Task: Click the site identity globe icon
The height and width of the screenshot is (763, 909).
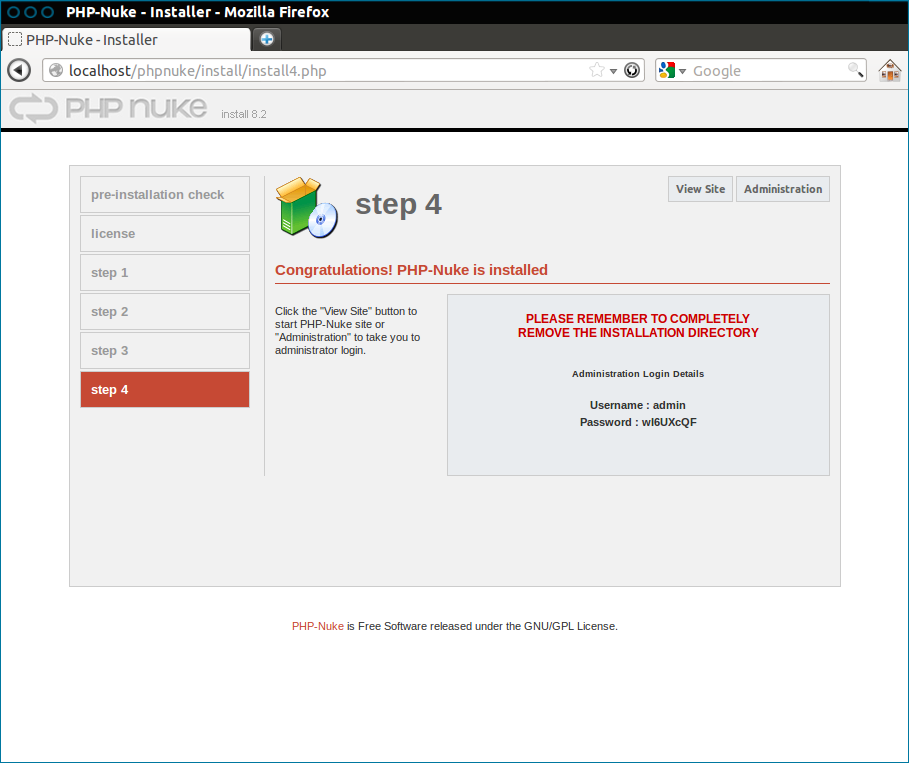Action: point(56,70)
